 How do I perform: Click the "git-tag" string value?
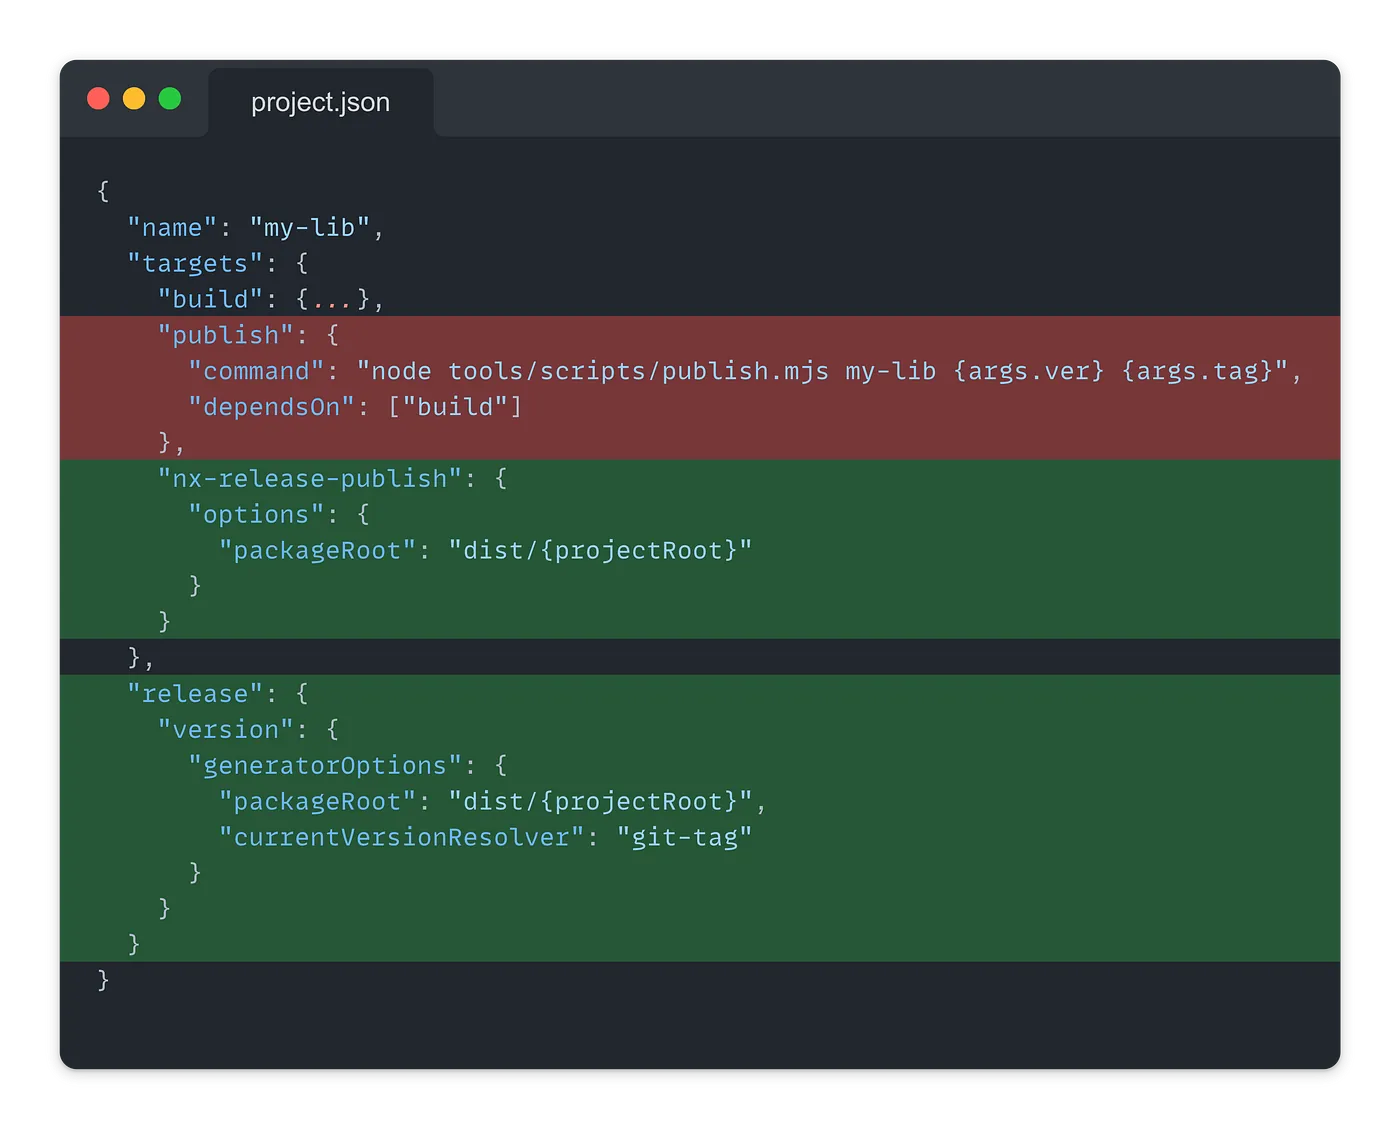pos(684,837)
